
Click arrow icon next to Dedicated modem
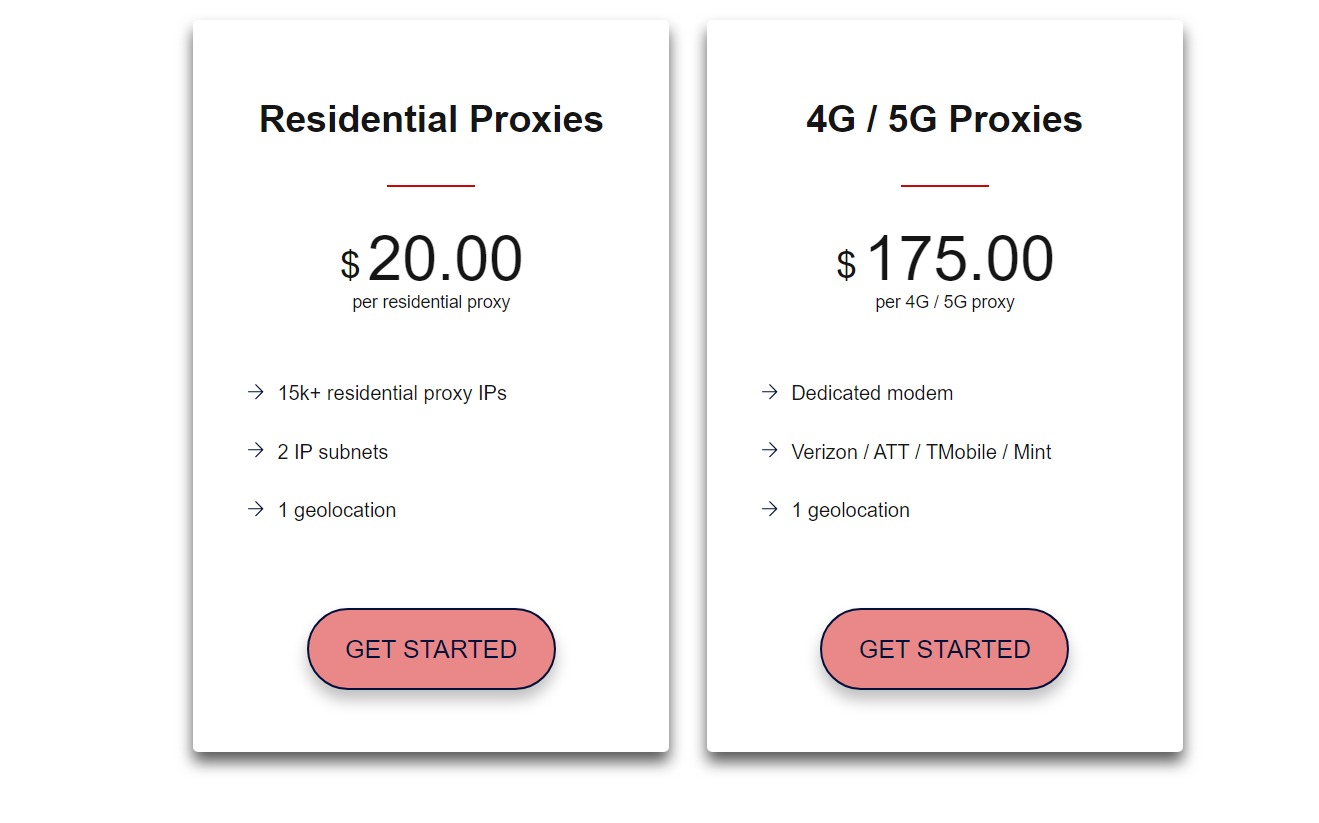tap(769, 392)
